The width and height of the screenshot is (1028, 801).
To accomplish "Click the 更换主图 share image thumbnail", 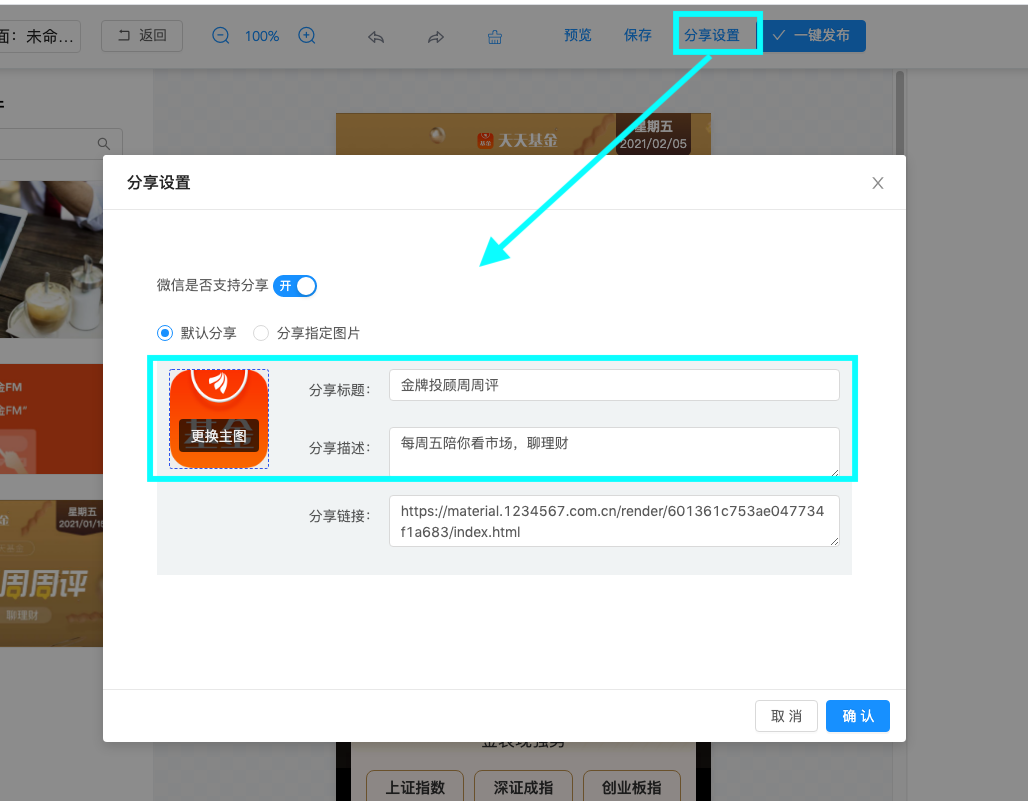I will pyautogui.click(x=219, y=419).
